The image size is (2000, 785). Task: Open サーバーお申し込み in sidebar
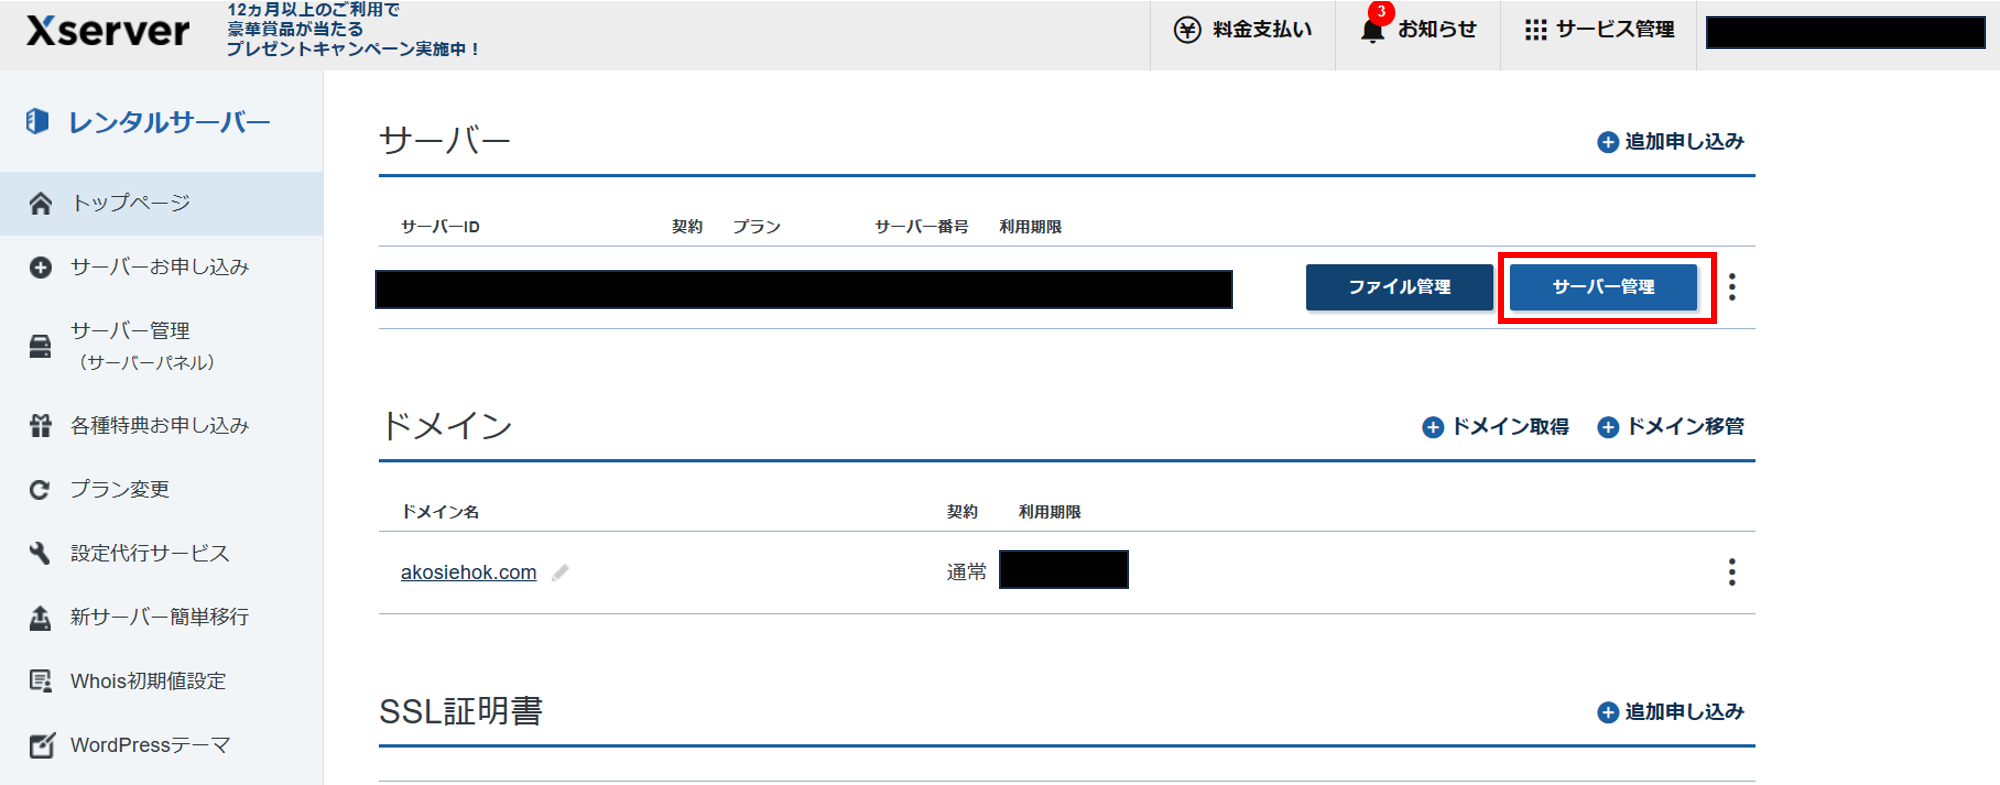(161, 267)
